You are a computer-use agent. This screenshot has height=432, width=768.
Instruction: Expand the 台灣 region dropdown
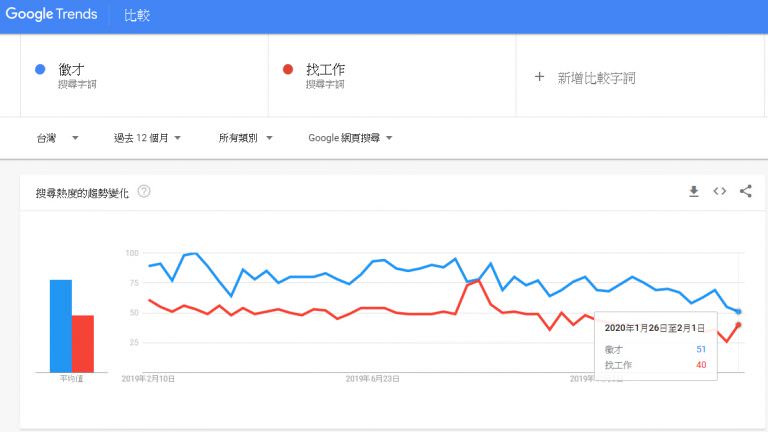pyautogui.click(x=57, y=138)
